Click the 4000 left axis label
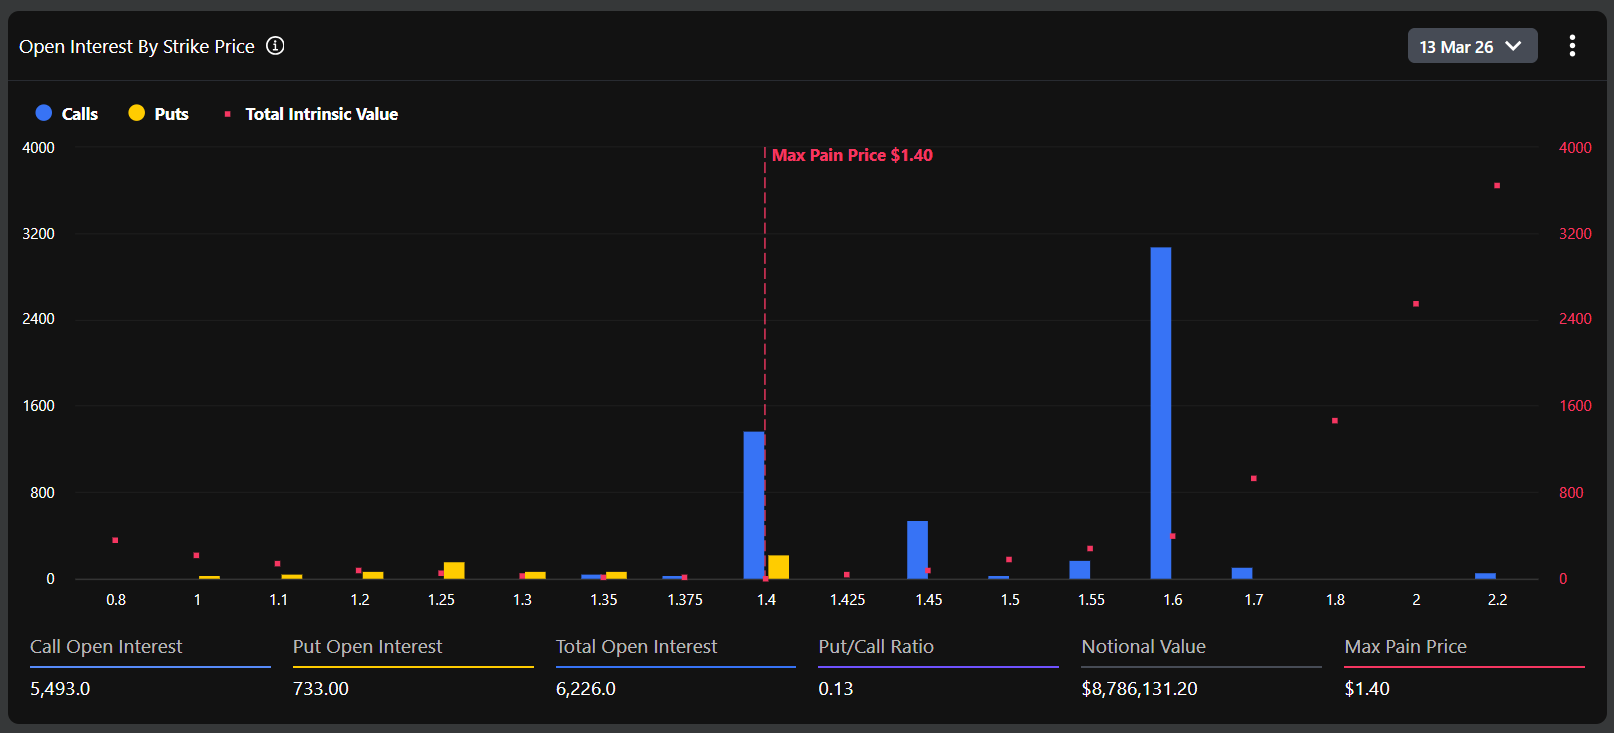The image size is (1614, 733). (x=38, y=148)
